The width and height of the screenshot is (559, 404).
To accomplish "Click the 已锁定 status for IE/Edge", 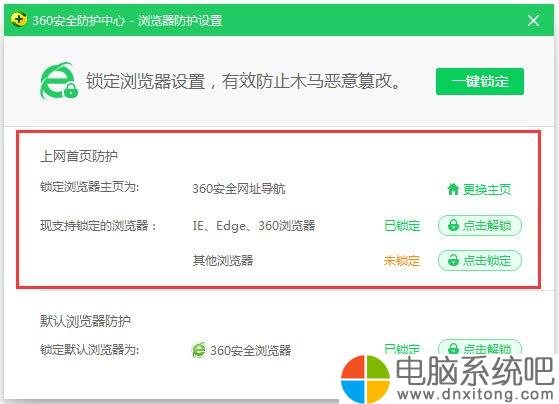I will click(x=402, y=226).
